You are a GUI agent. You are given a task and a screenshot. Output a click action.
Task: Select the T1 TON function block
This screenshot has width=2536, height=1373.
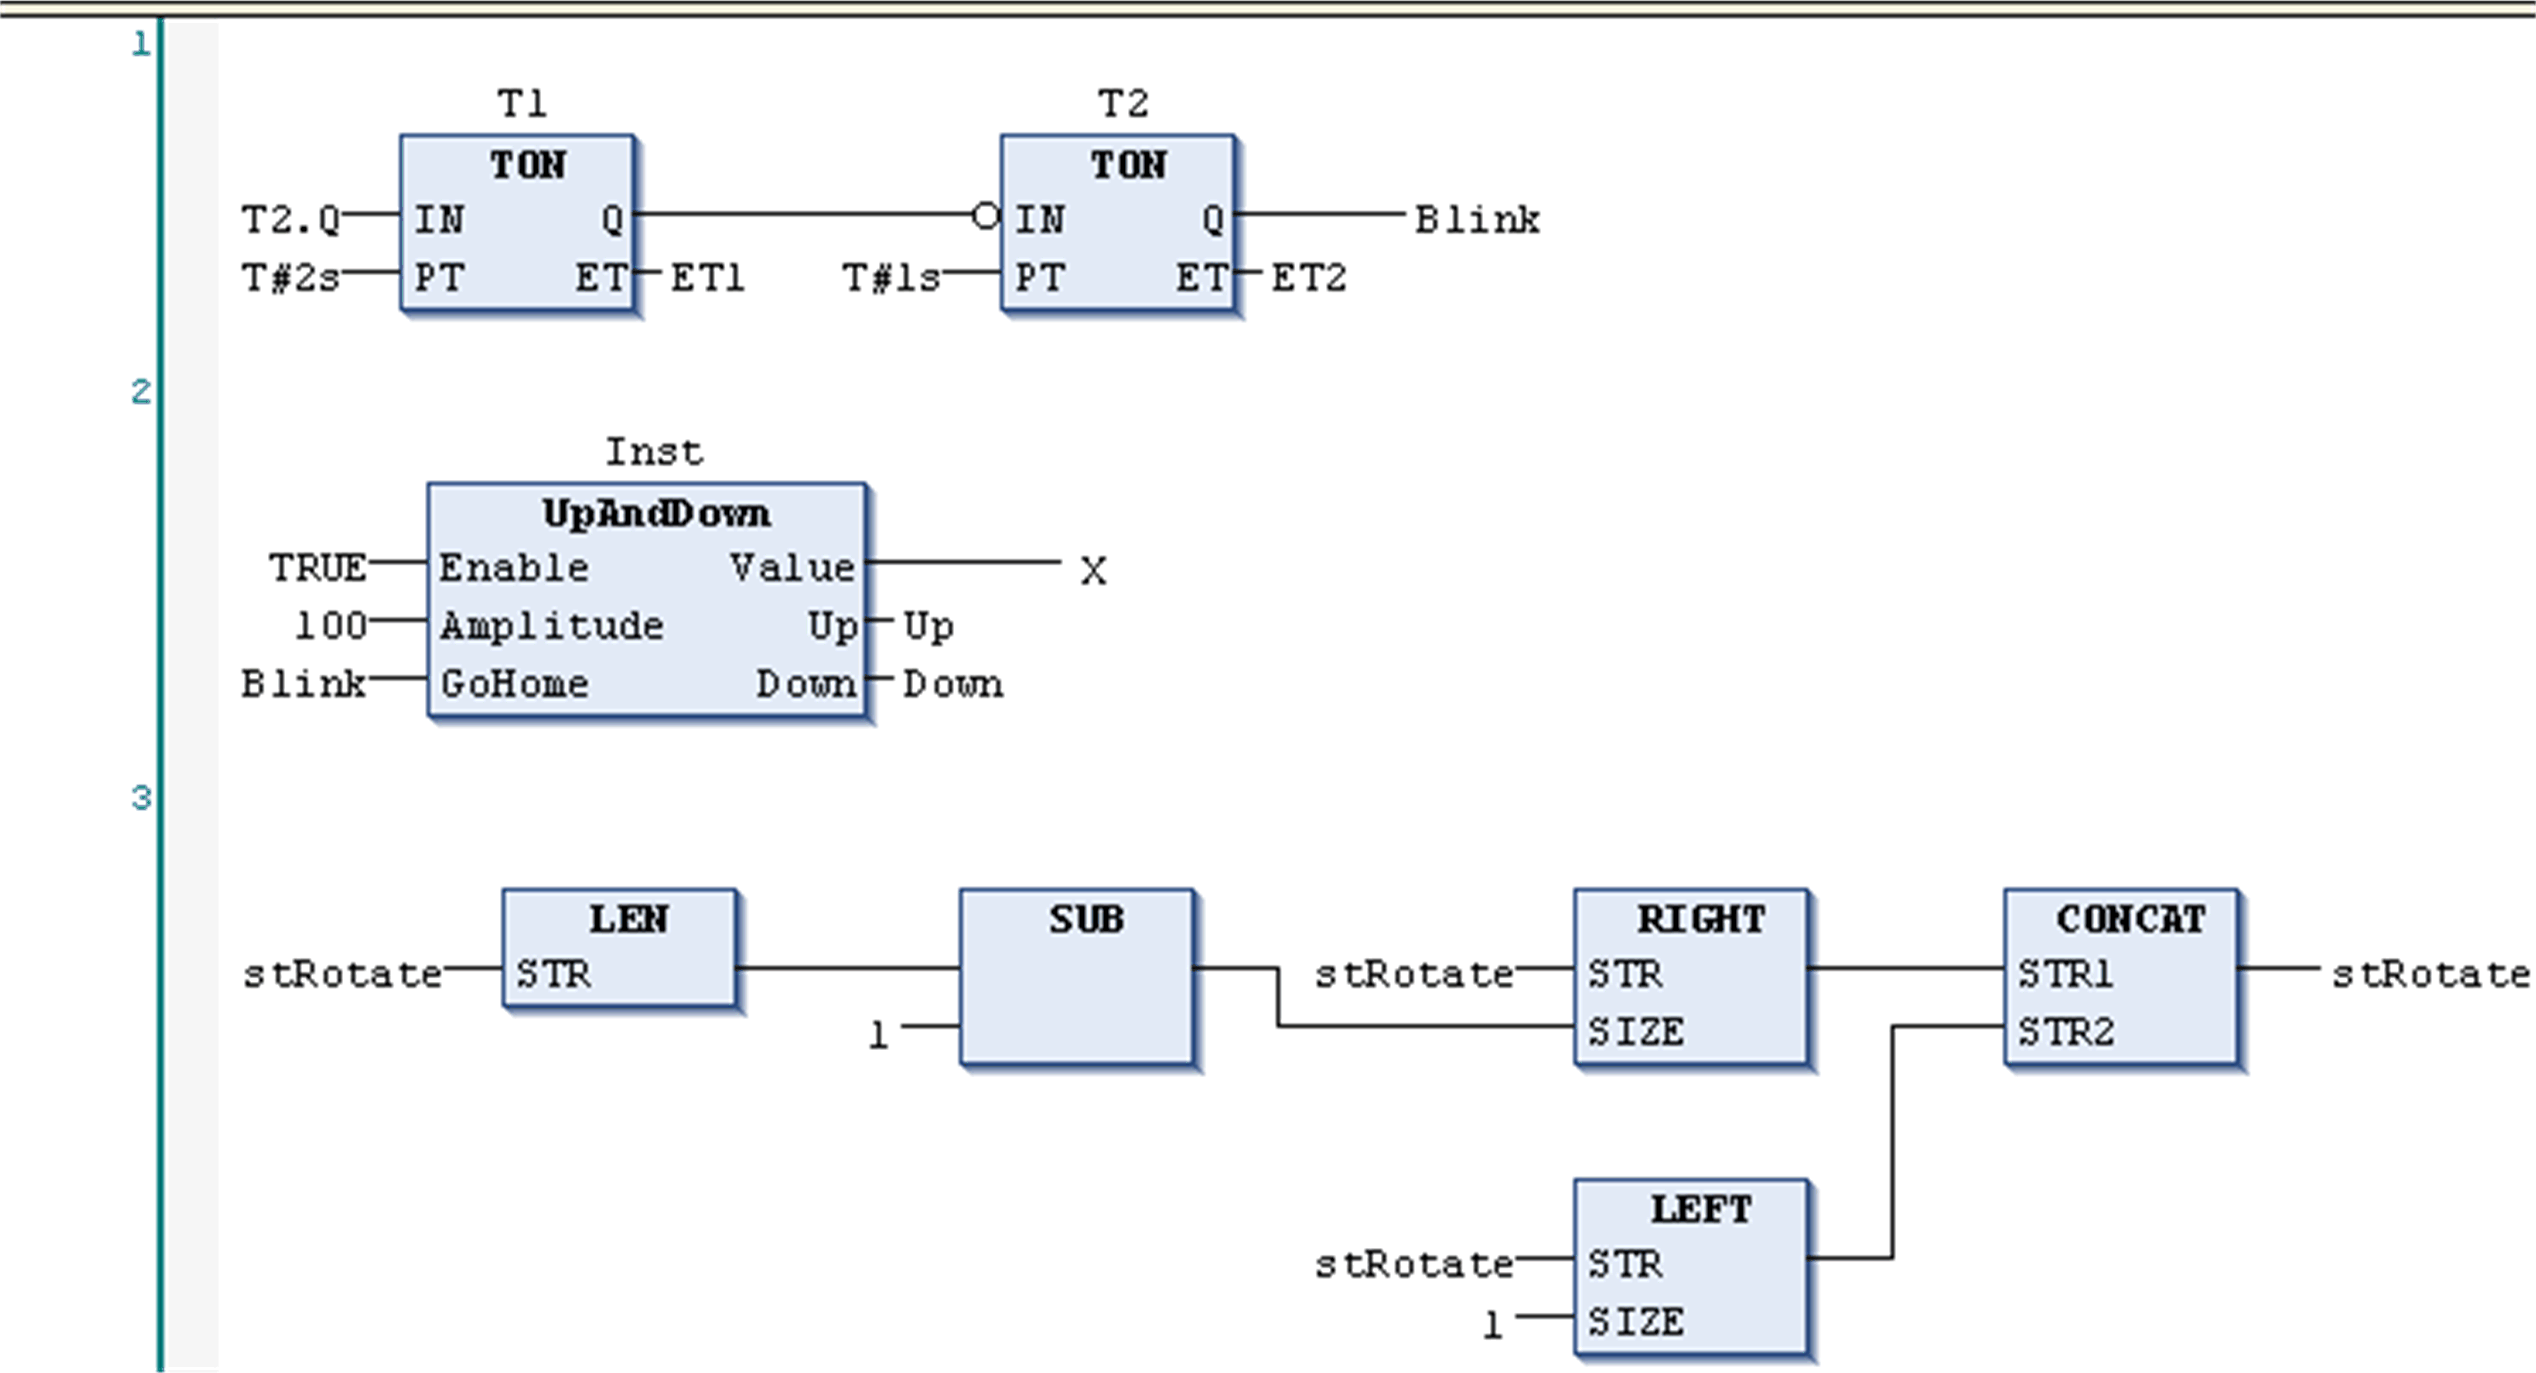[515, 220]
